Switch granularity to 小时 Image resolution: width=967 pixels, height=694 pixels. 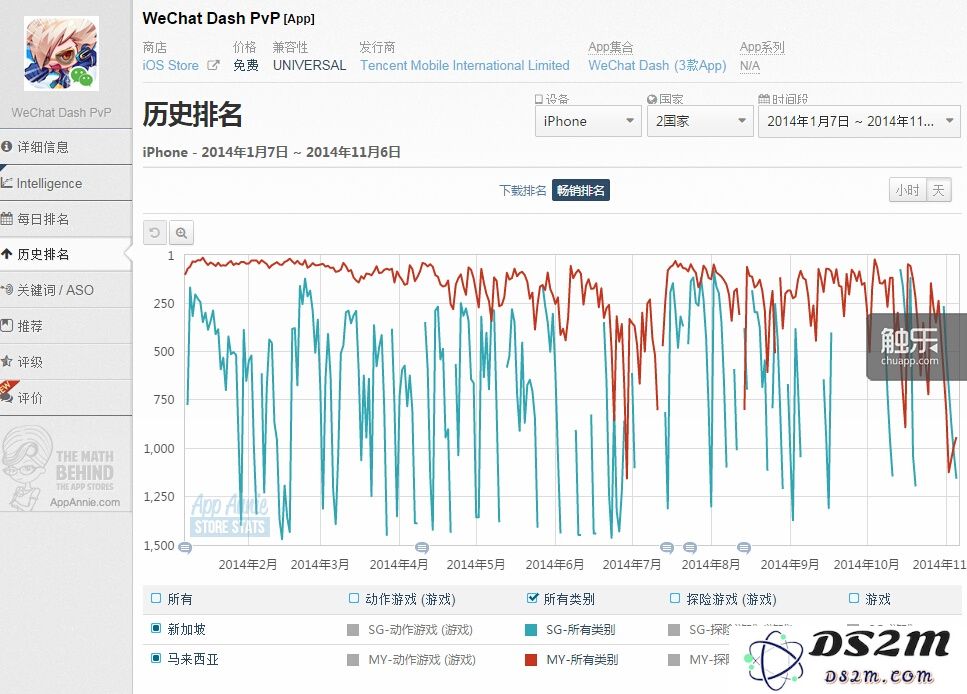(x=907, y=190)
